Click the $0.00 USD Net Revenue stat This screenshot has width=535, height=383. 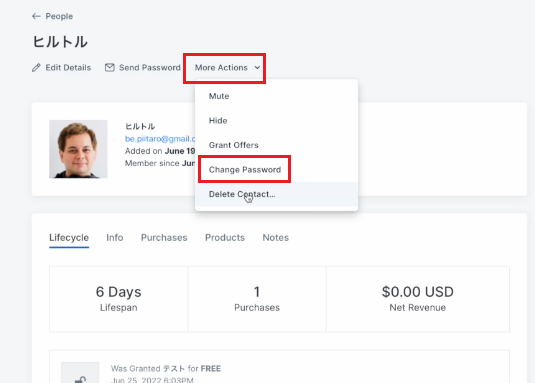coord(418,299)
